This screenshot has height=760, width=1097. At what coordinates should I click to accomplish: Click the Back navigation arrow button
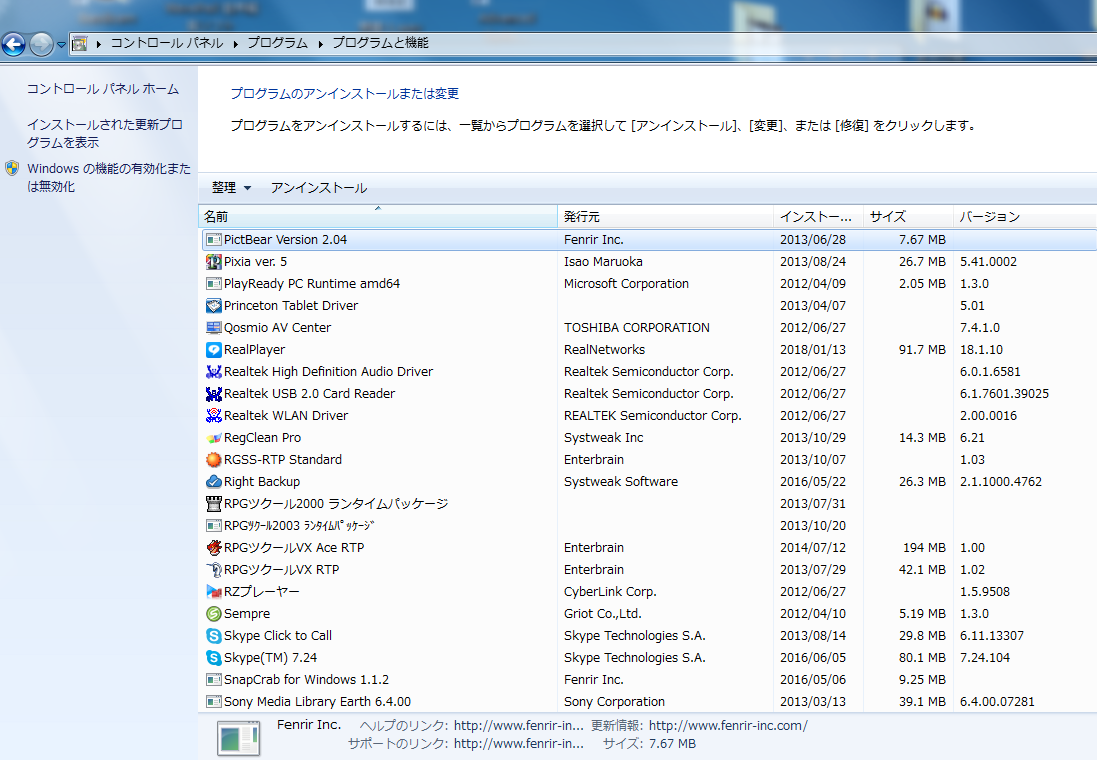(x=14, y=44)
